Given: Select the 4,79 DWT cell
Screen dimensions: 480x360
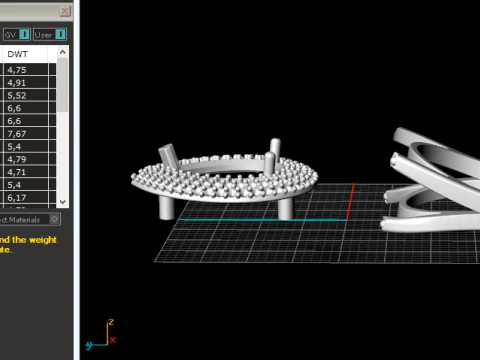Looking at the screenshot, I should (x=25, y=159).
